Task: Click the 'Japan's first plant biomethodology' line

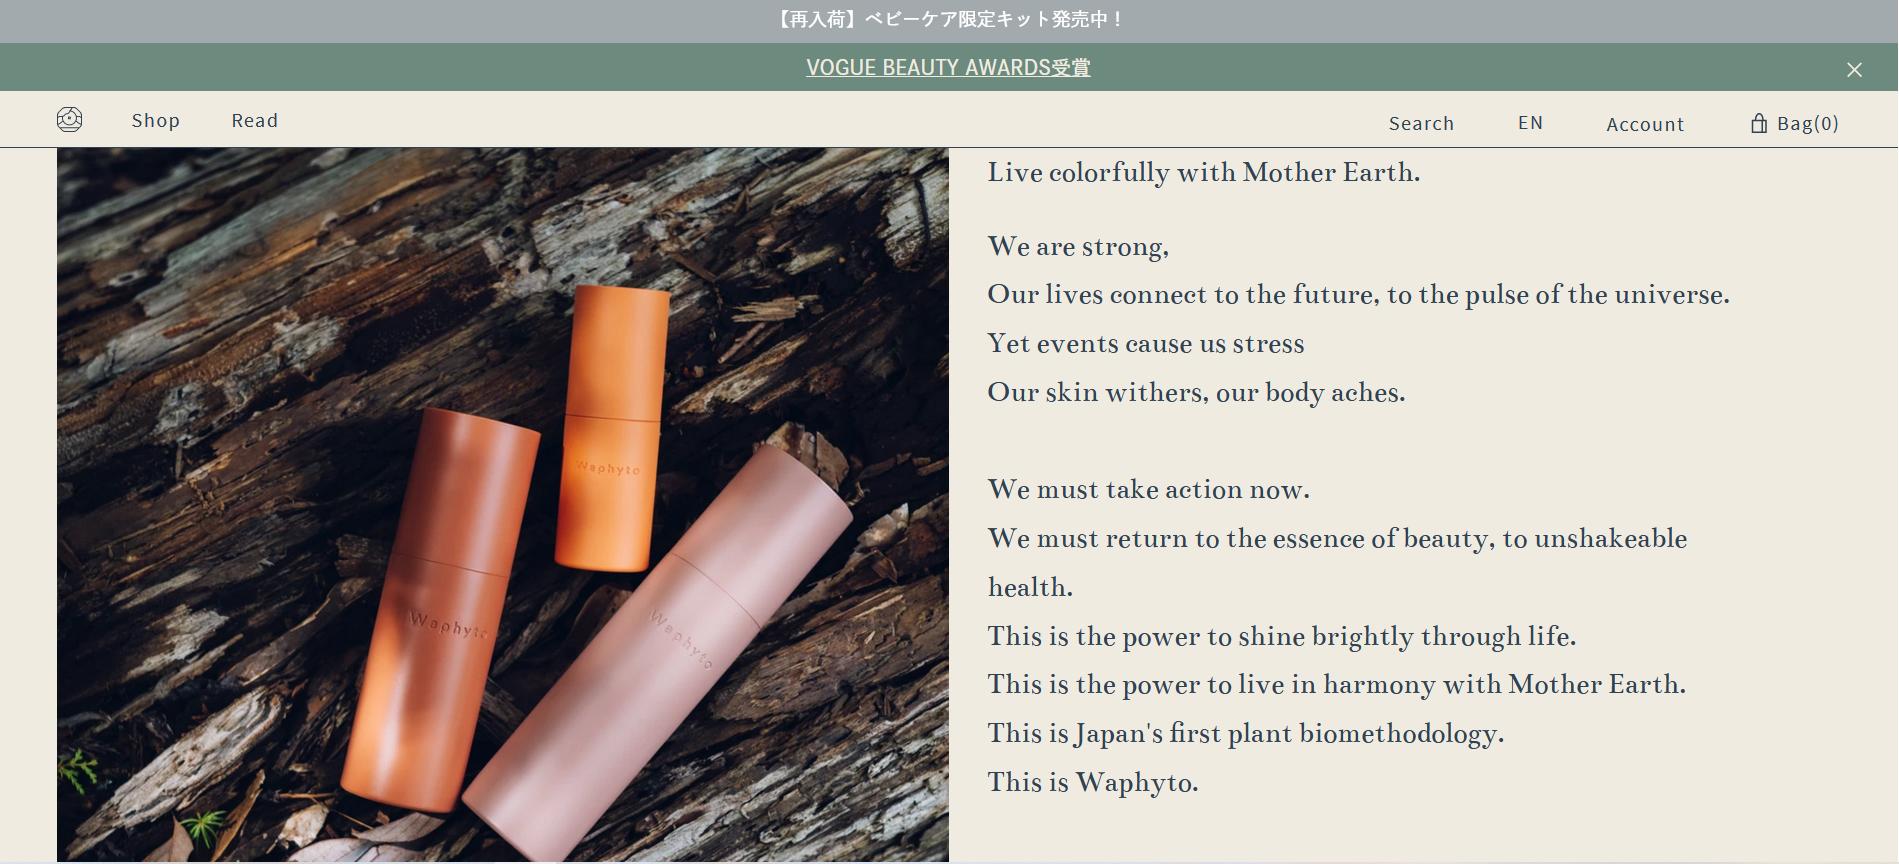Action: pos(1246,733)
